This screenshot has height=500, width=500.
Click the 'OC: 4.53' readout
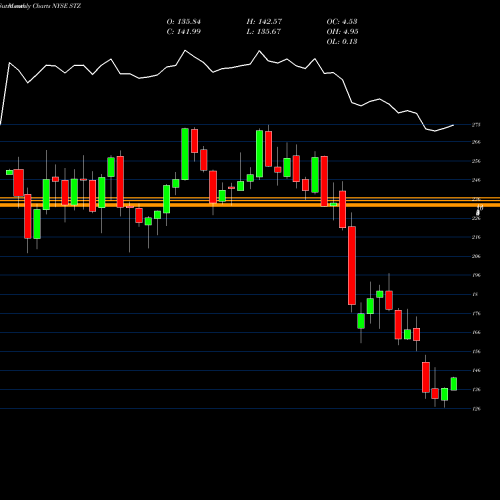pos(342,22)
